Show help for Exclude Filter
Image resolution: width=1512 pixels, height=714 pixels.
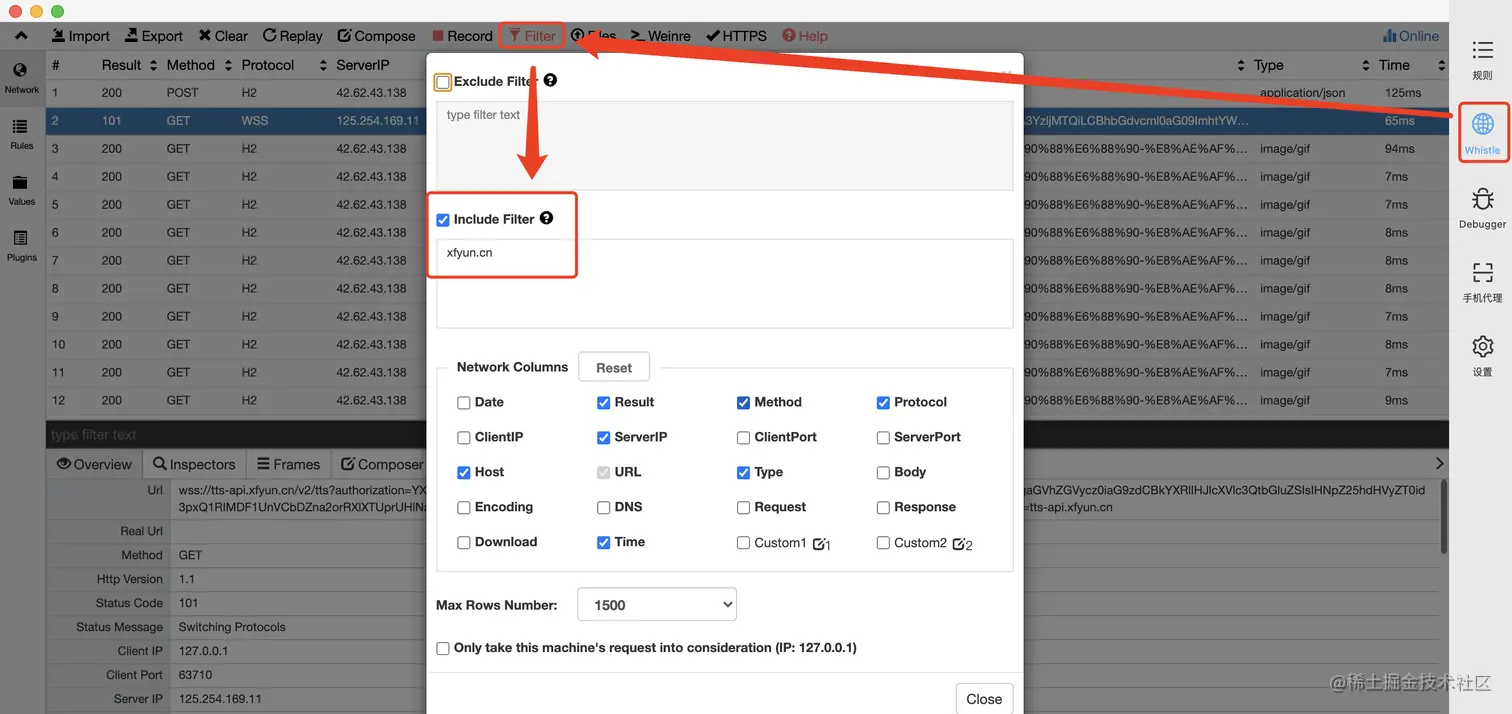550,80
